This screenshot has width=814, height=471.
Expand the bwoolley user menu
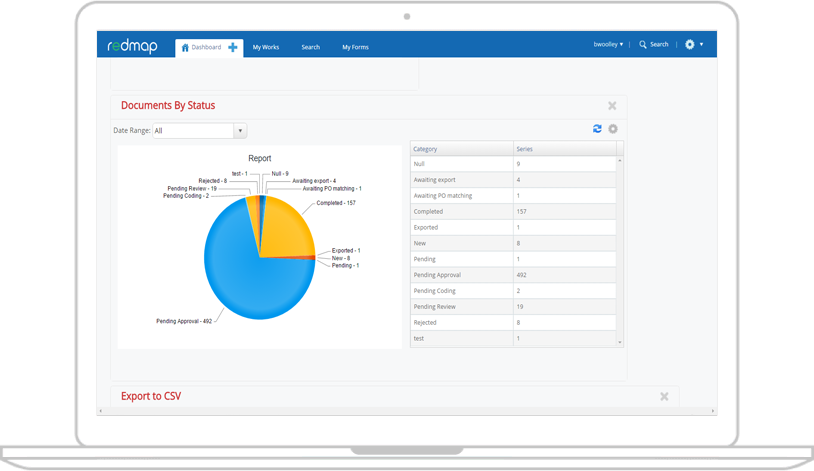click(x=608, y=45)
